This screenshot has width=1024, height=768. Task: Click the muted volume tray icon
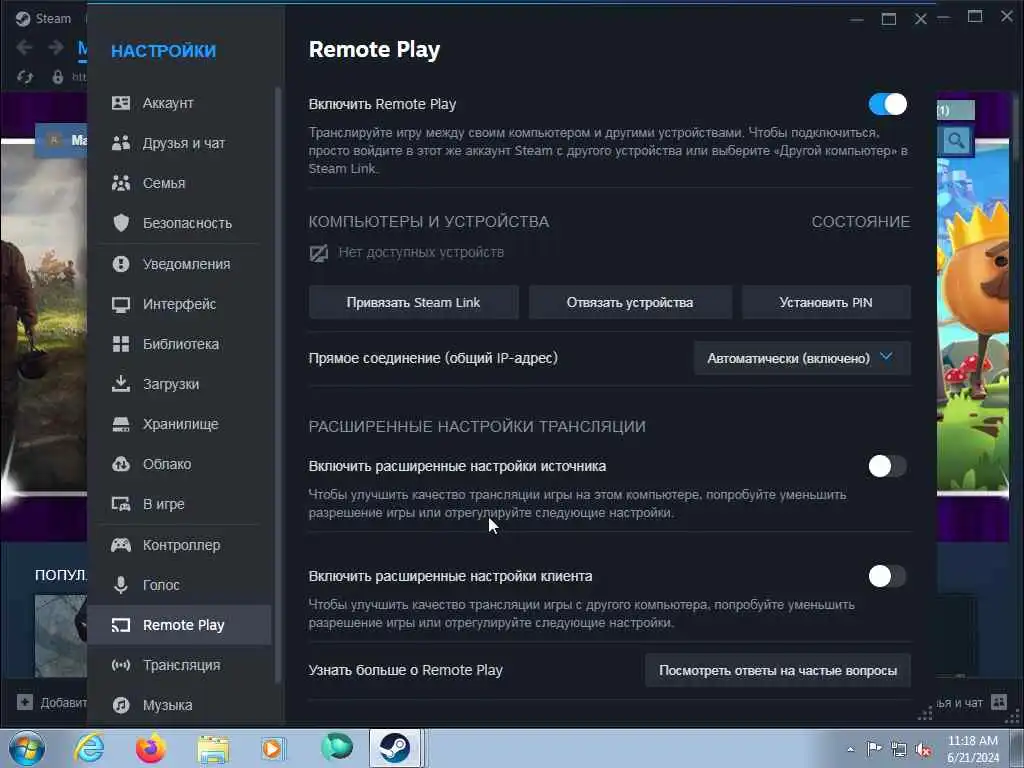tap(923, 750)
